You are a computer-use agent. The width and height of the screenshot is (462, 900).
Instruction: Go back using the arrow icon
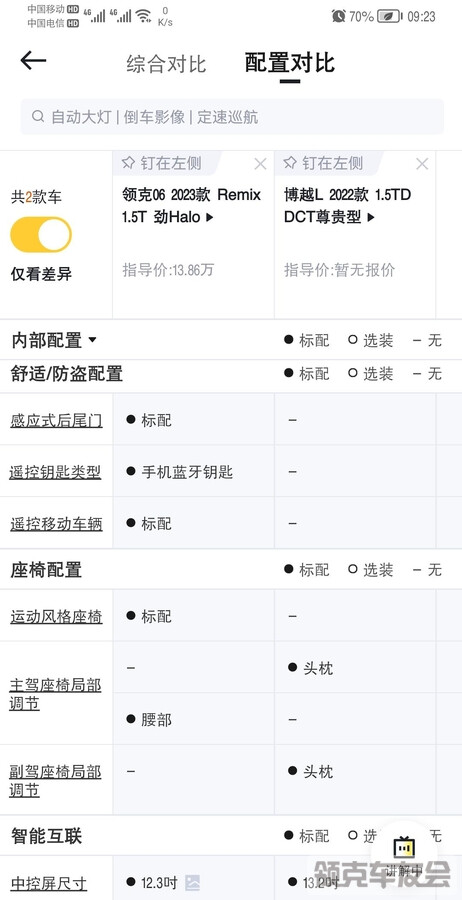[33, 60]
